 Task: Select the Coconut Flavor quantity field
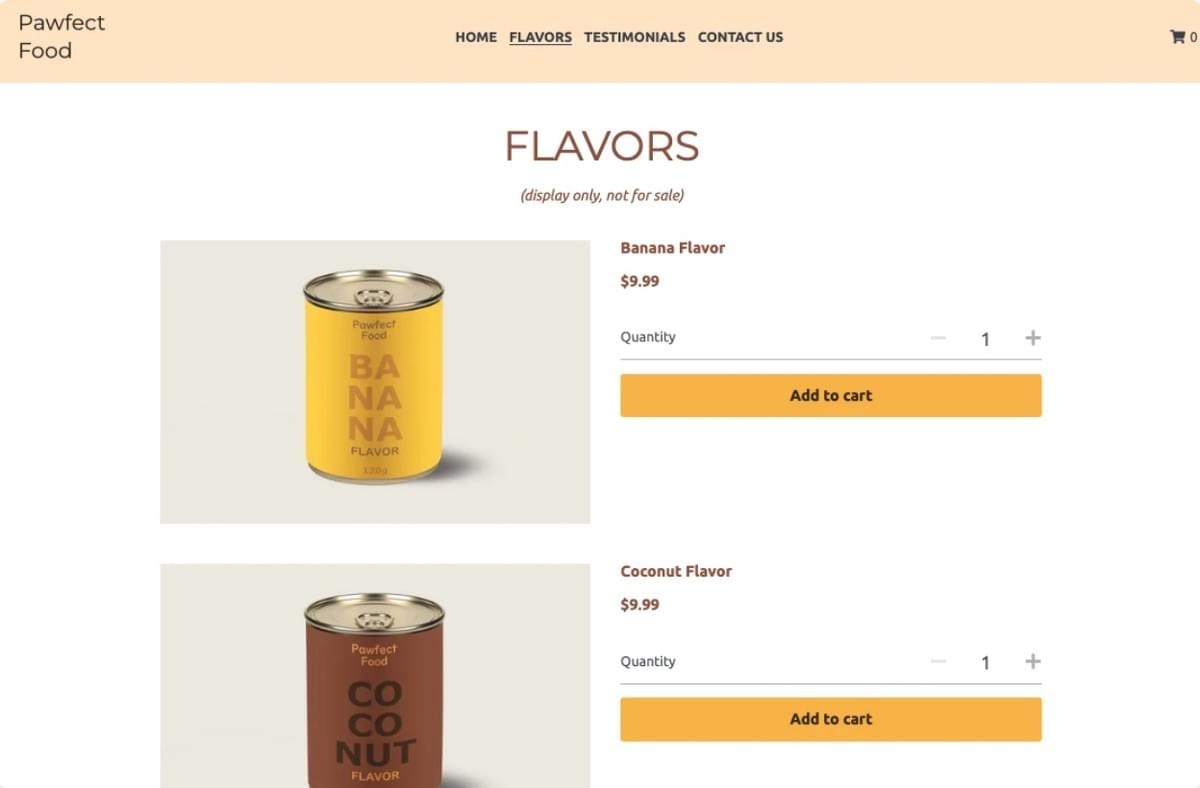pos(985,661)
